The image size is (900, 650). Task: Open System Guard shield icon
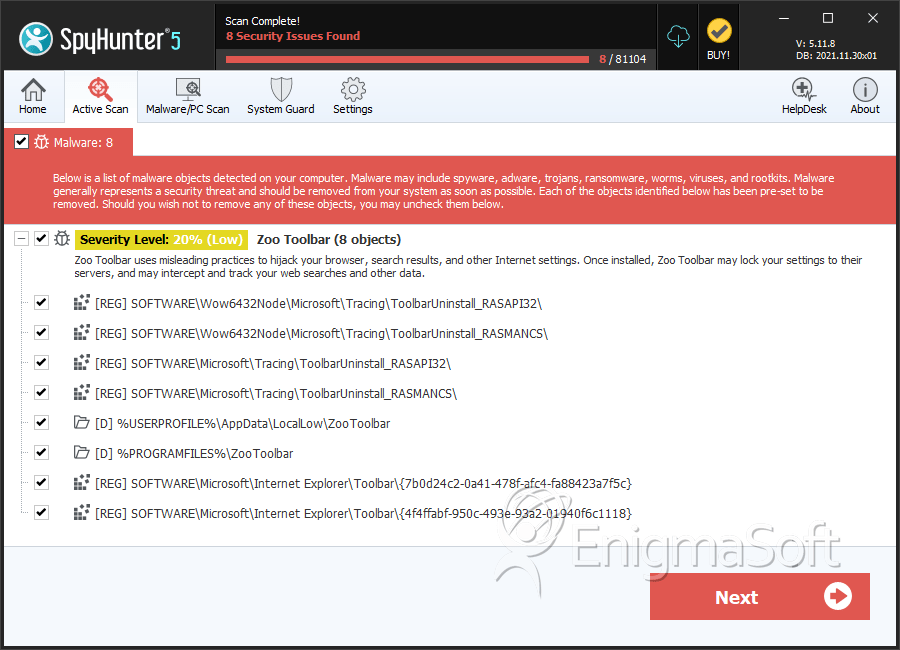pyautogui.click(x=280, y=97)
